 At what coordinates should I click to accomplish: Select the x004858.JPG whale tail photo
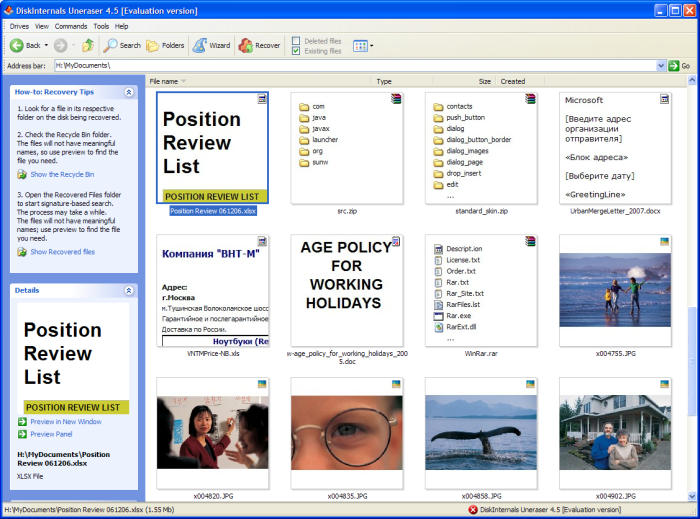481,433
